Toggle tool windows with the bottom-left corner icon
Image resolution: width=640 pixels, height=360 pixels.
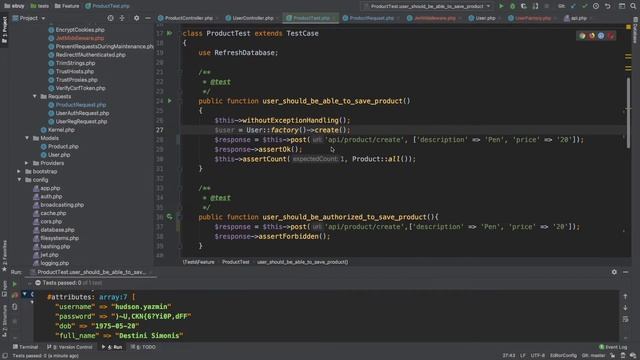(4, 356)
